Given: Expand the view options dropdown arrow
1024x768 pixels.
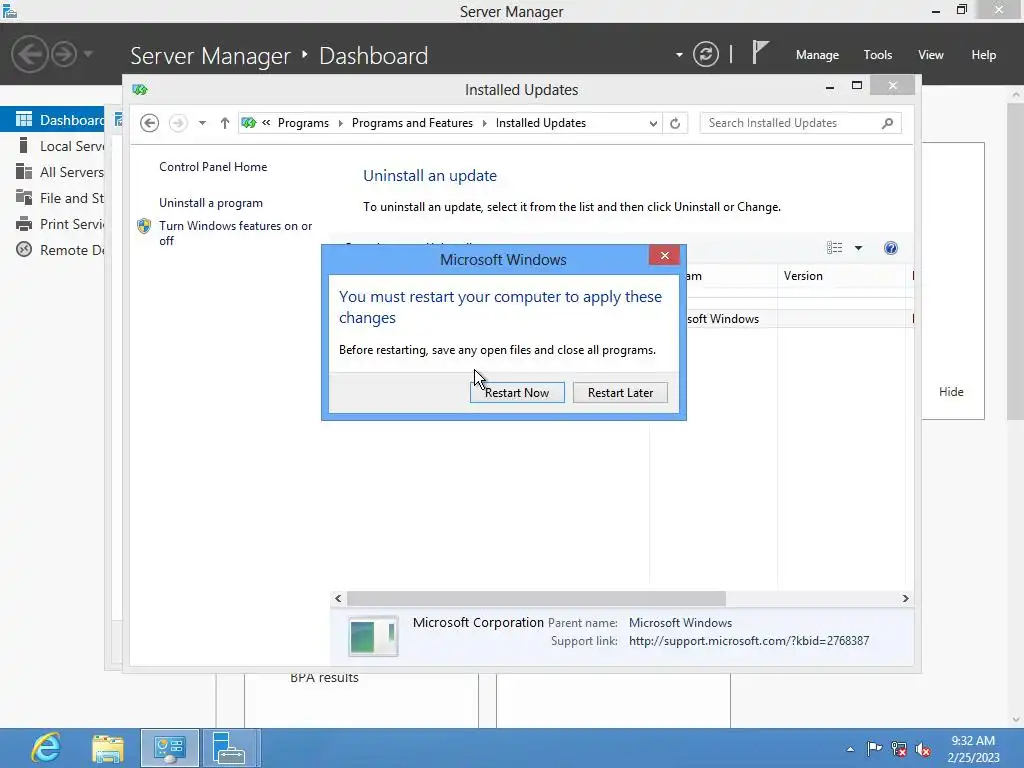Looking at the screenshot, I should pos(858,248).
